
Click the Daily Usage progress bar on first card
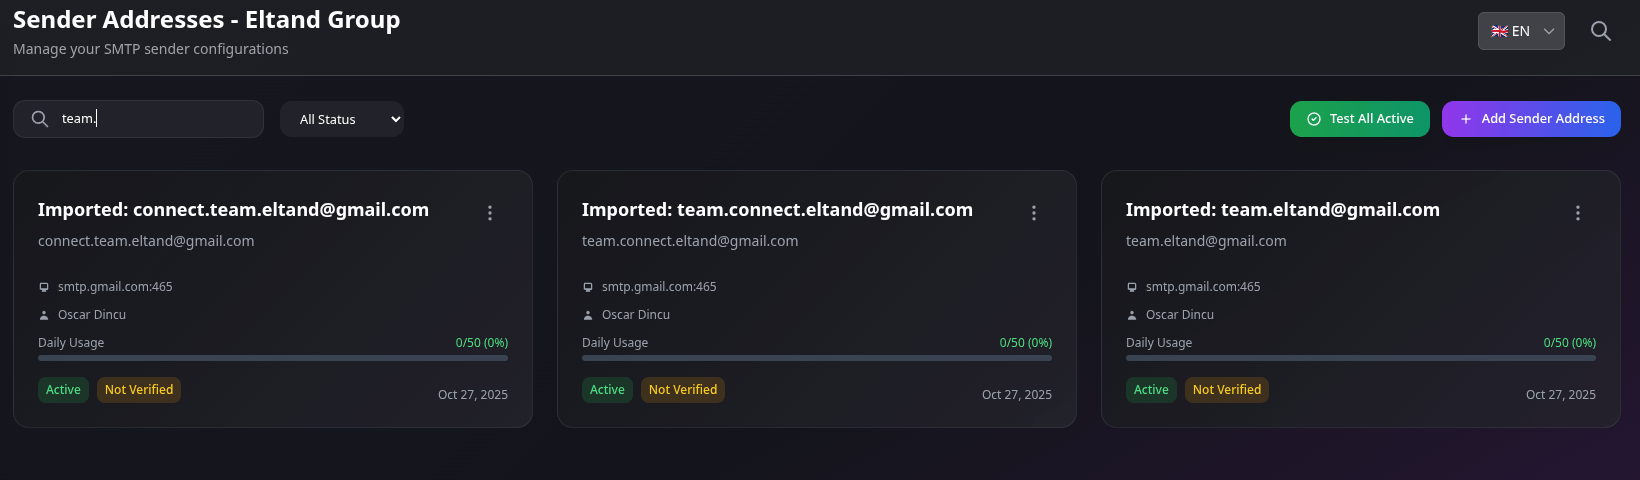click(x=273, y=357)
